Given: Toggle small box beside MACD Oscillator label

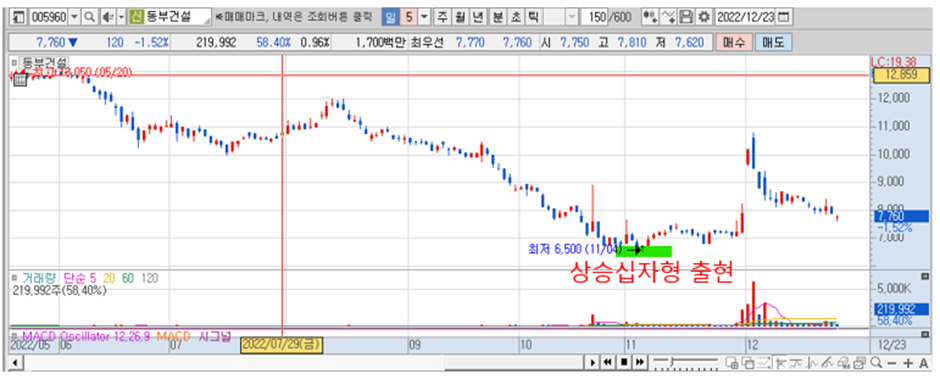Looking at the screenshot, I should tap(14, 336).
